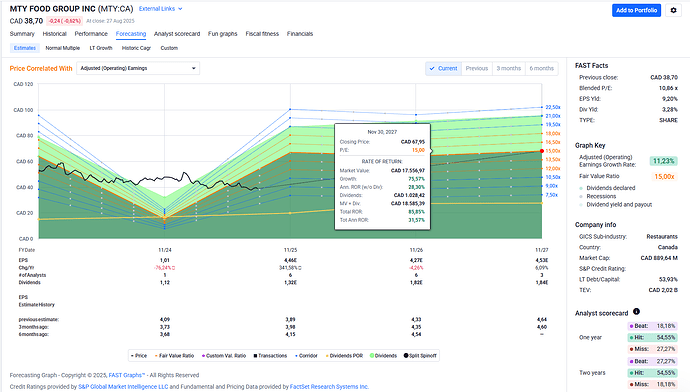The width and height of the screenshot is (690, 392).
Task: Click the Two years Beat 27,27% badge
Action: tap(652, 361)
